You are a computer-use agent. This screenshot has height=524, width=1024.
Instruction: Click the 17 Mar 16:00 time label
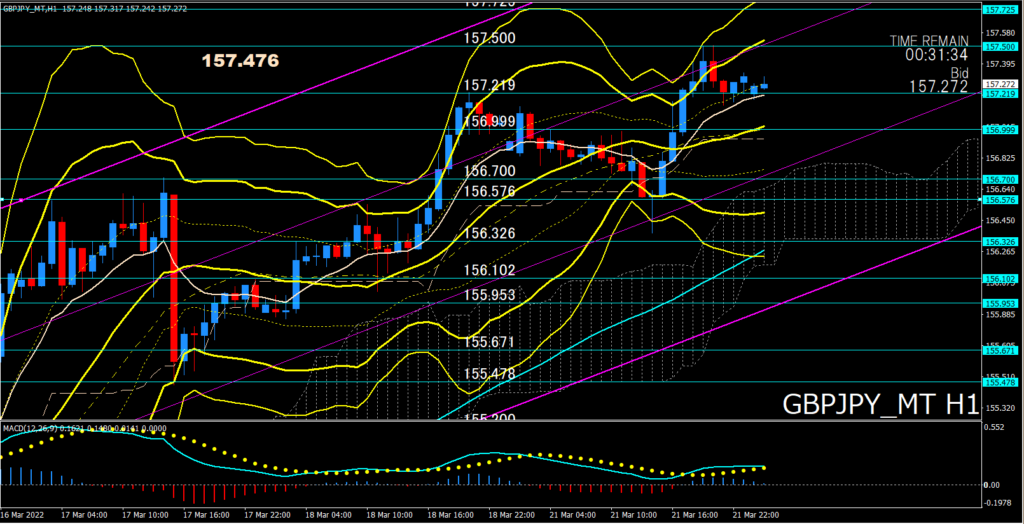pos(204,515)
